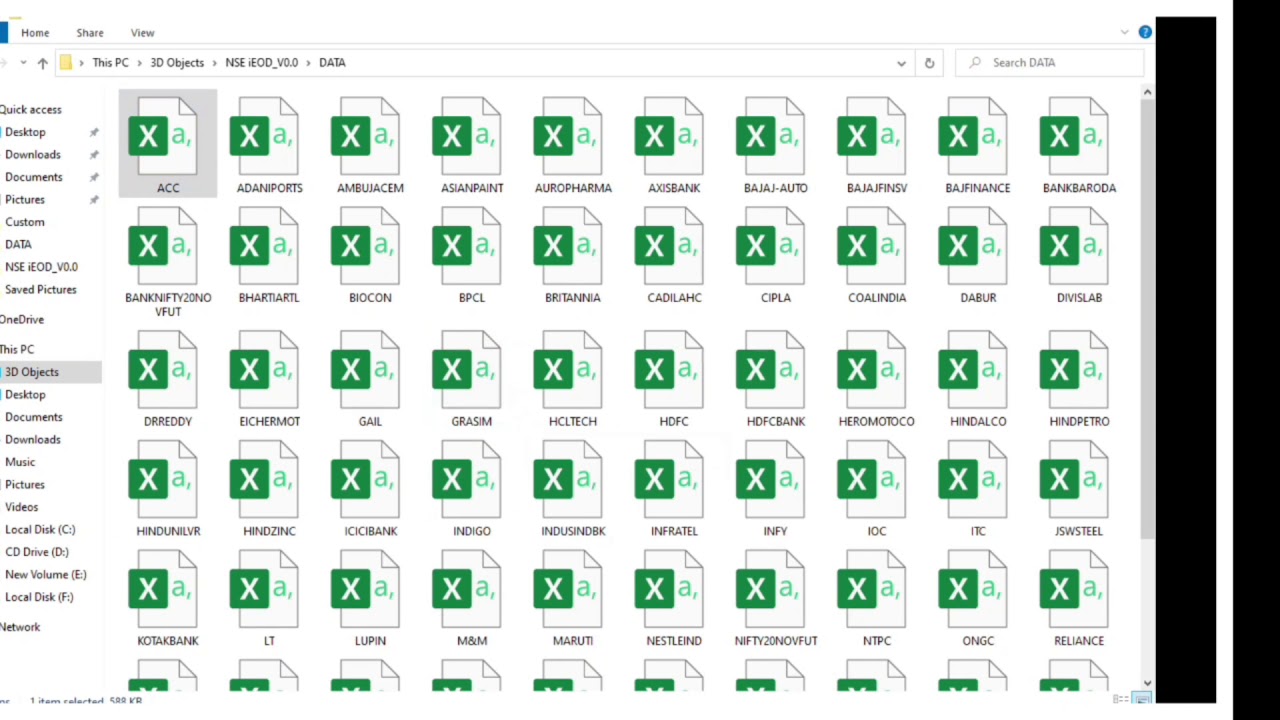Select 3D Objects in navigation pane
Image resolution: width=1280 pixels, height=720 pixels.
pyautogui.click(x=32, y=372)
